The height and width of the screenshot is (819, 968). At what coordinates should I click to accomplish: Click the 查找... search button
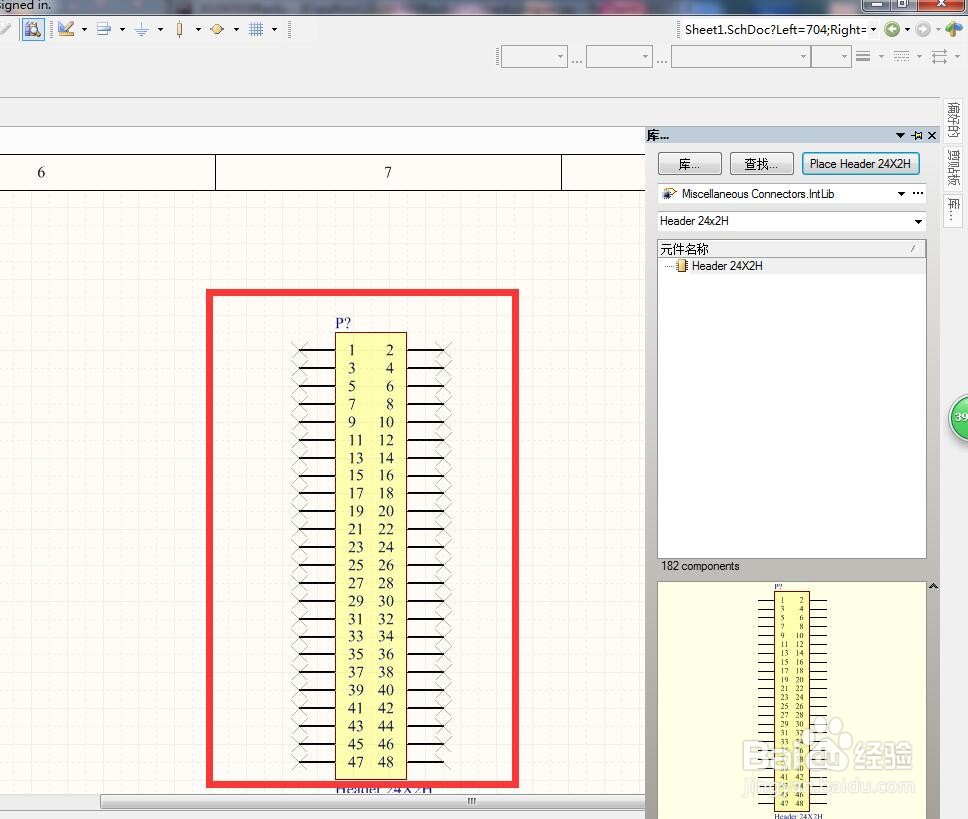pos(761,164)
